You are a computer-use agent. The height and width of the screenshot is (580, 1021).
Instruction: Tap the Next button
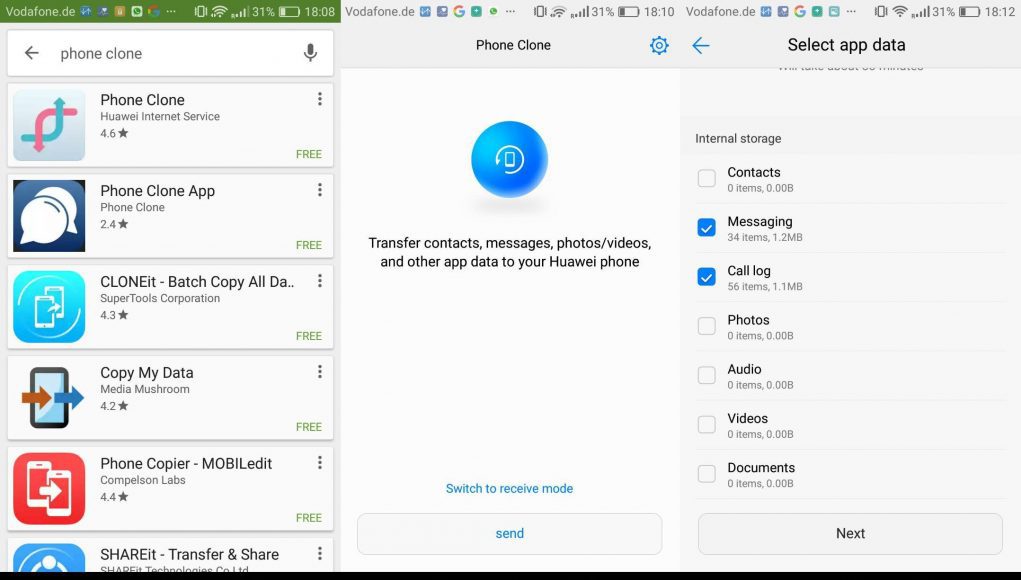[x=850, y=534]
